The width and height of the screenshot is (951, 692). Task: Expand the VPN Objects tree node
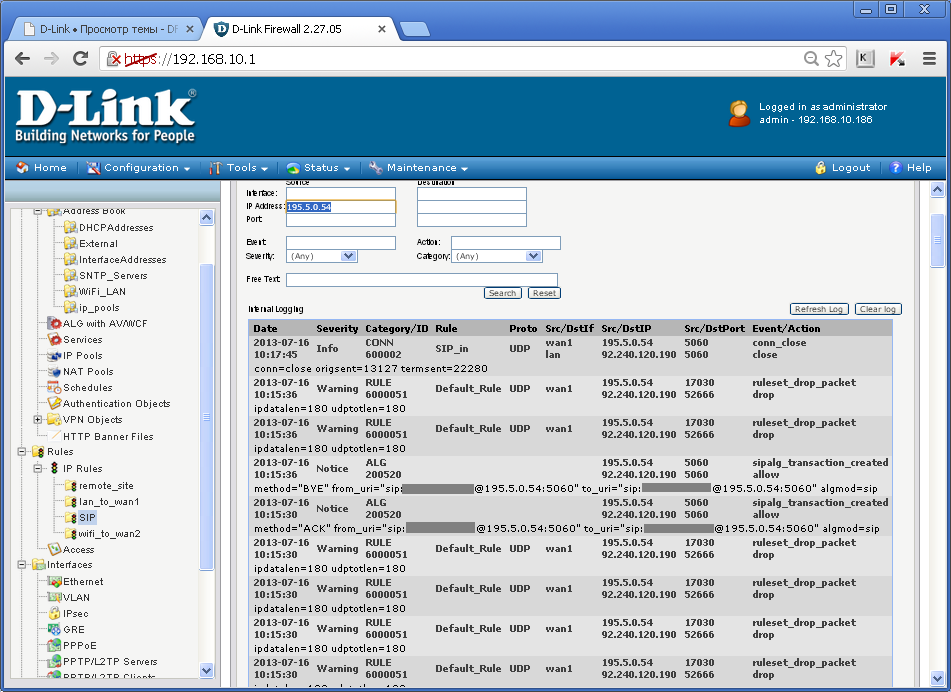coord(39,420)
